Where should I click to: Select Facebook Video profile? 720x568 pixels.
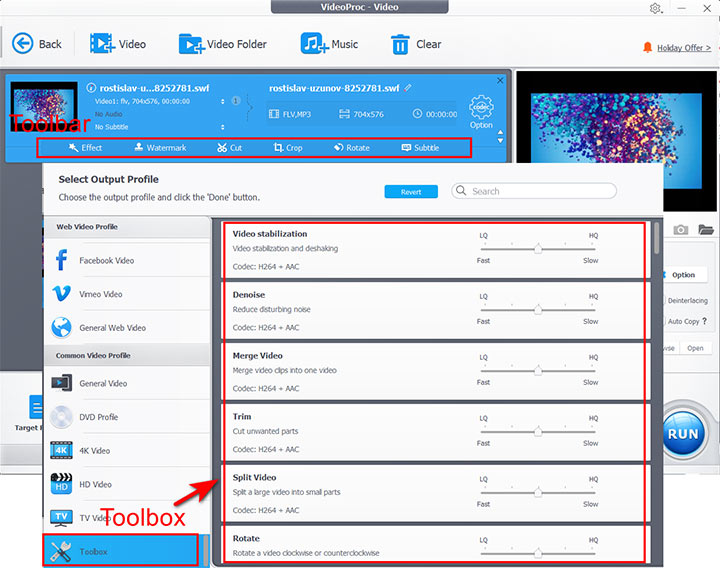(x=127, y=260)
